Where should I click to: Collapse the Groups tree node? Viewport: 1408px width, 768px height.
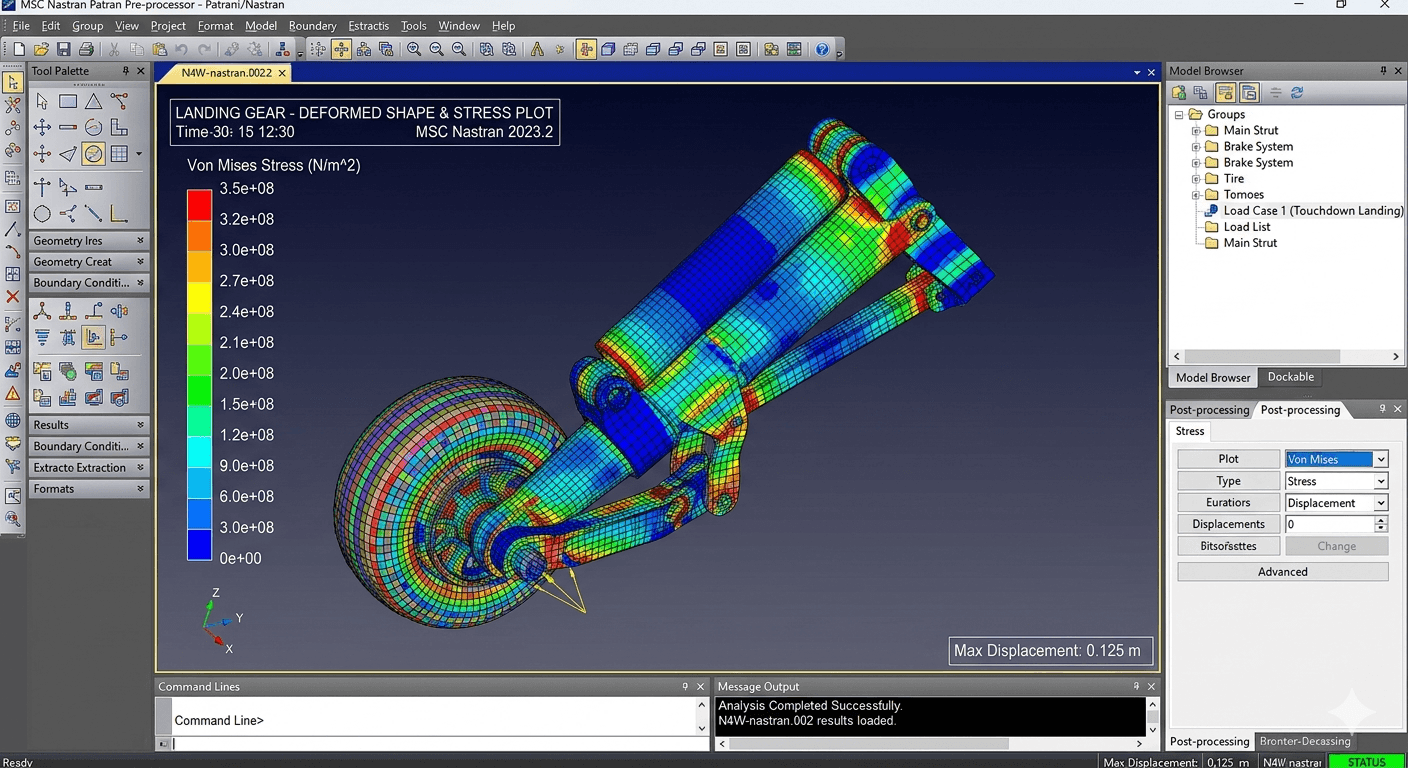[x=1179, y=115]
